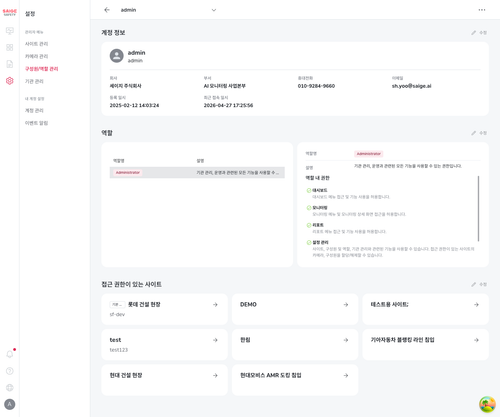The width and height of the screenshot is (500, 417).
Task: Click green check icon next to 대시보드 permission
Action: pos(309,190)
